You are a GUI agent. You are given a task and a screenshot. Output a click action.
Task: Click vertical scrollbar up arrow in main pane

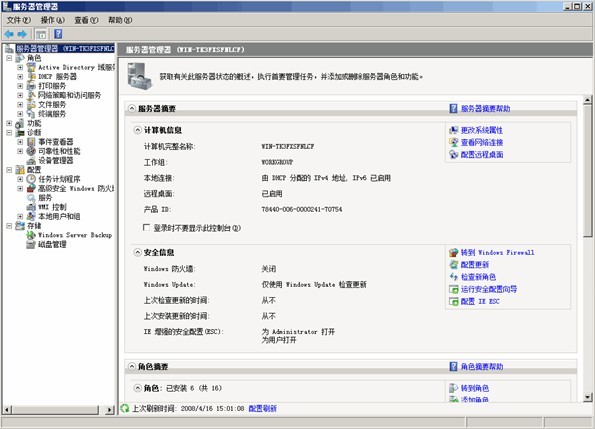[x=587, y=100]
